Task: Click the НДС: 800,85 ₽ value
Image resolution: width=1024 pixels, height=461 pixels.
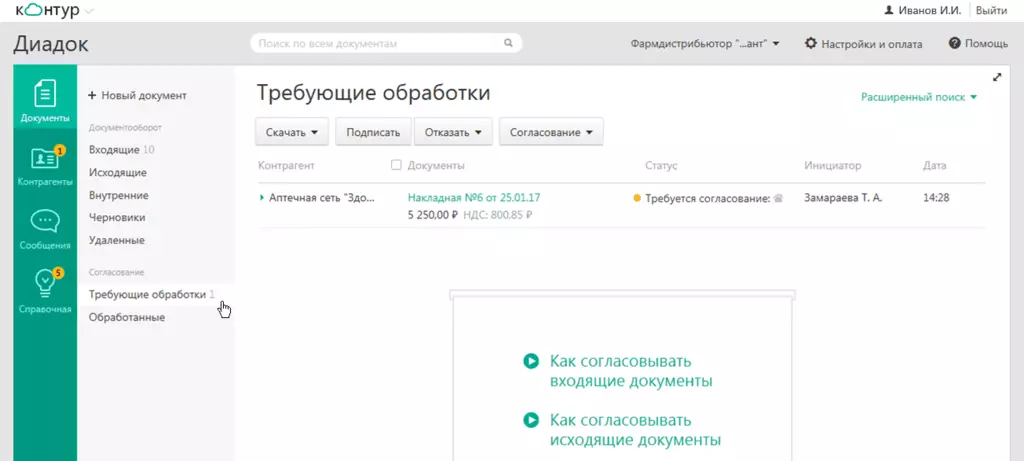Action: pos(497,214)
